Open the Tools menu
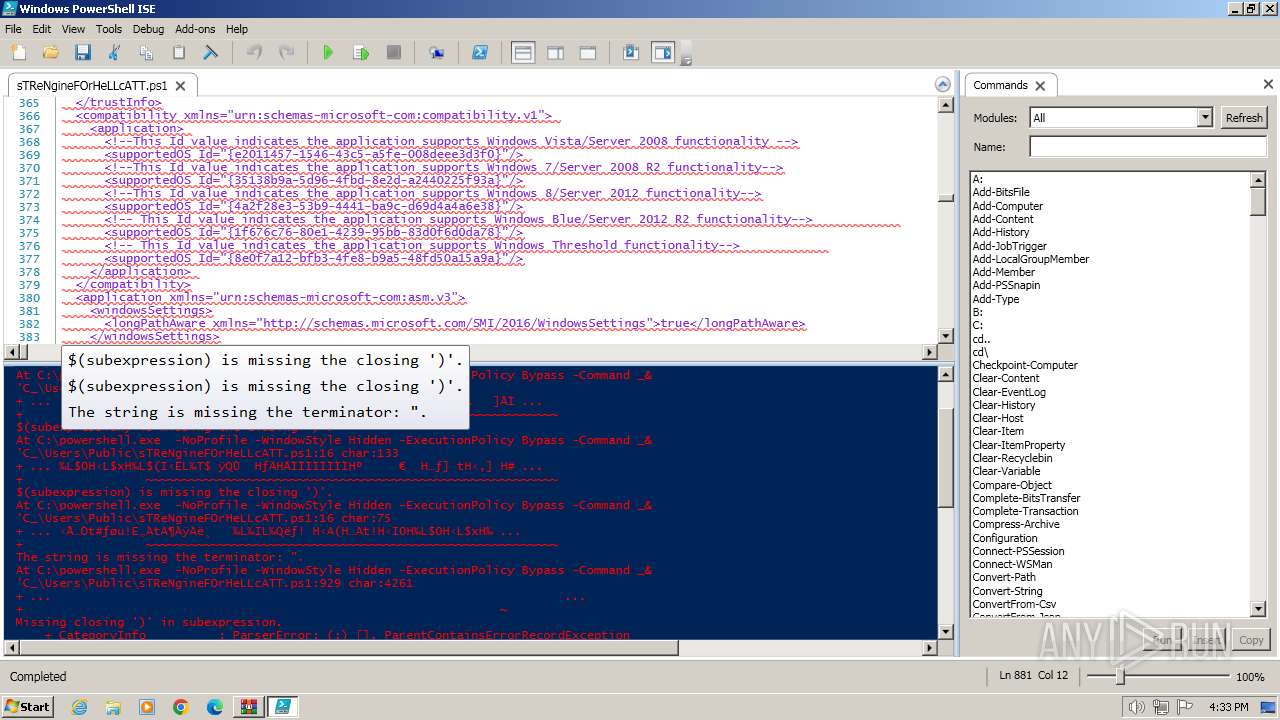This screenshot has height=720, width=1280. click(109, 29)
